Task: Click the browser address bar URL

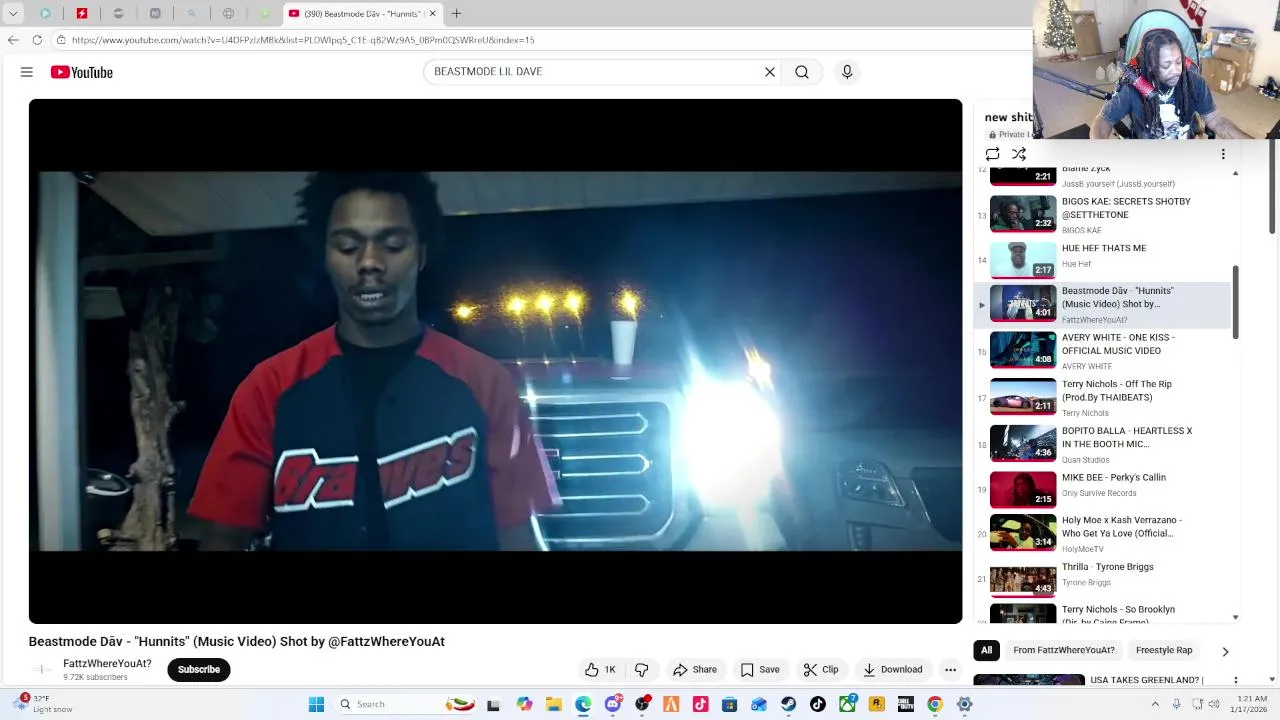Action: (303, 40)
